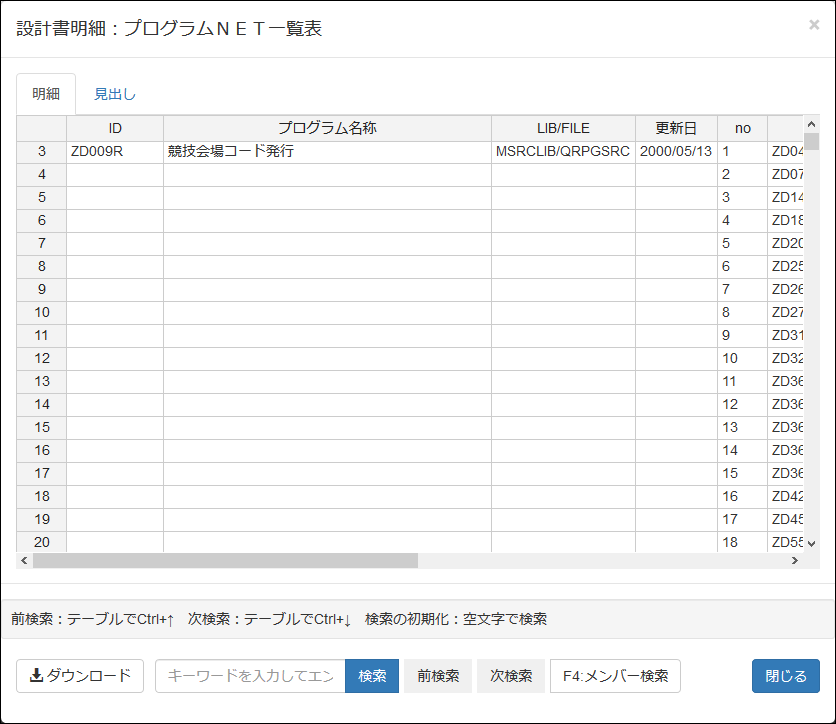Select row header number 10
This screenshot has height=724, width=836.
[42, 312]
